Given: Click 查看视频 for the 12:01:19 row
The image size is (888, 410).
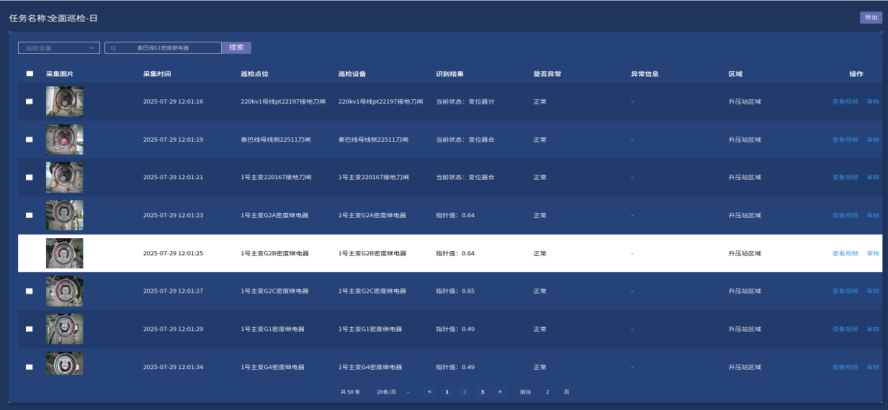Looking at the screenshot, I should point(845,140).
